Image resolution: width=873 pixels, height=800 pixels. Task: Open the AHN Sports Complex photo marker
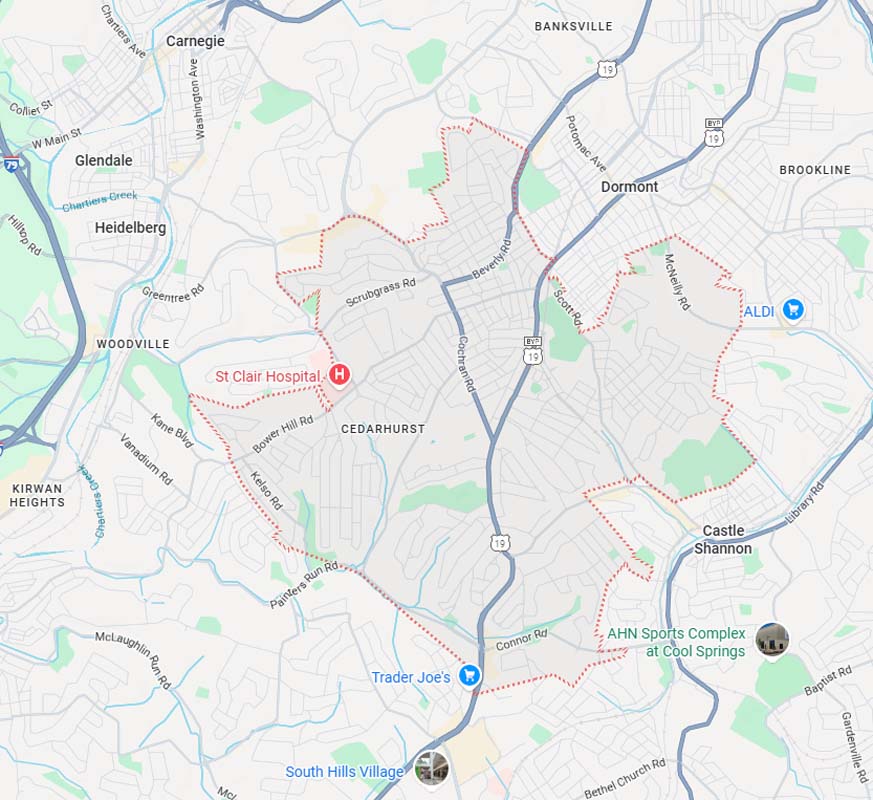[x=772, y=640]
